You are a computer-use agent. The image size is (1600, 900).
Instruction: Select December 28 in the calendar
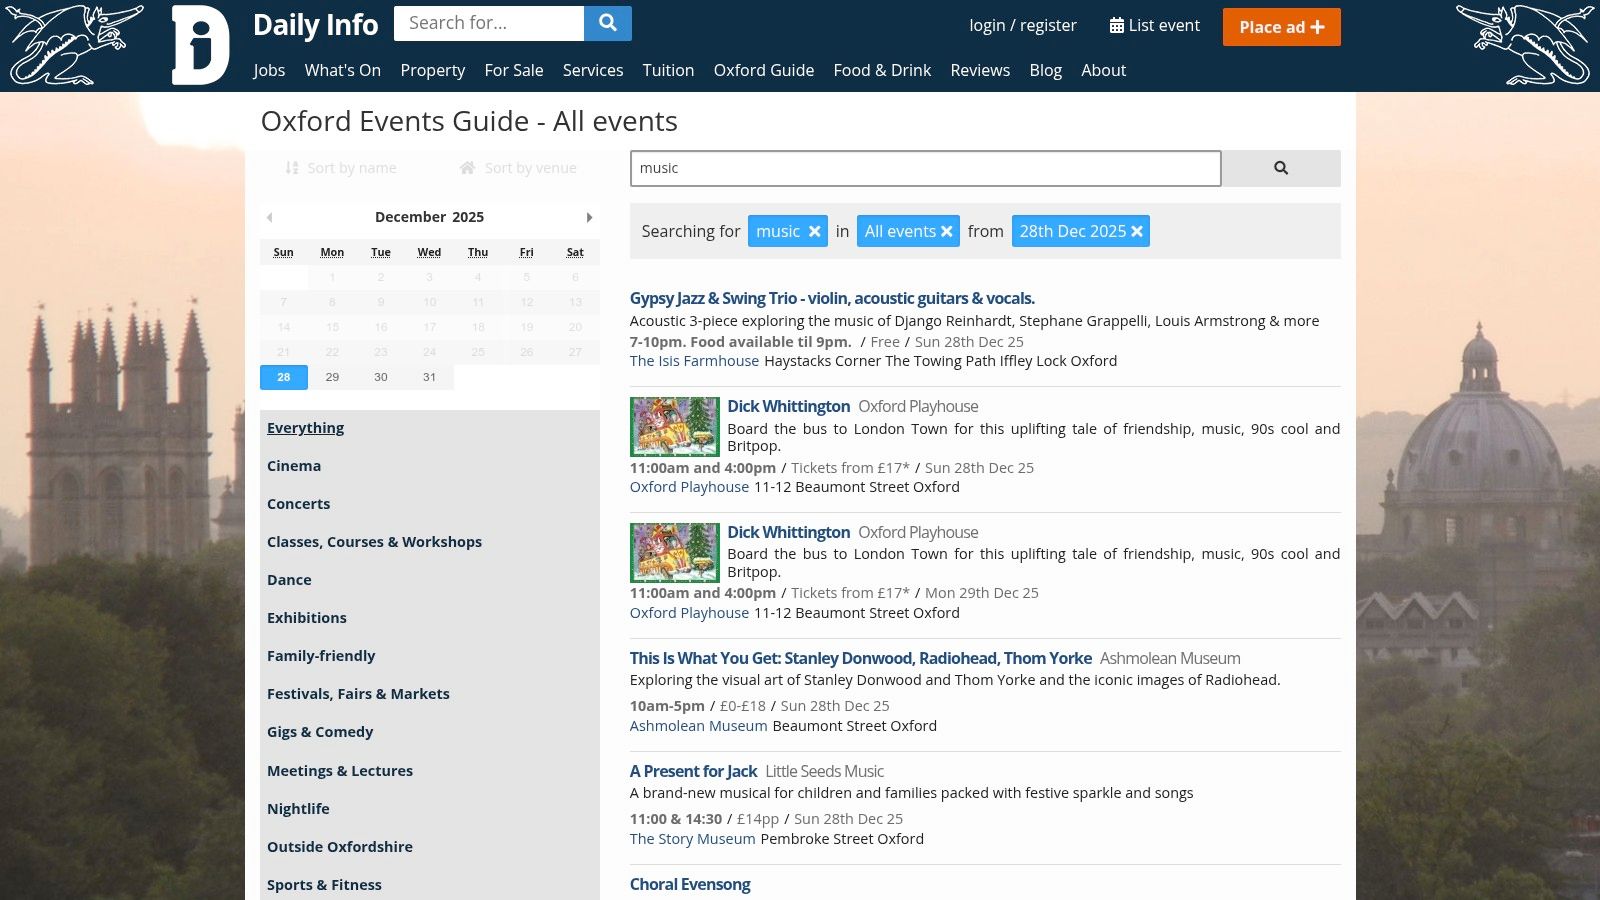click(x=283, y=377)
